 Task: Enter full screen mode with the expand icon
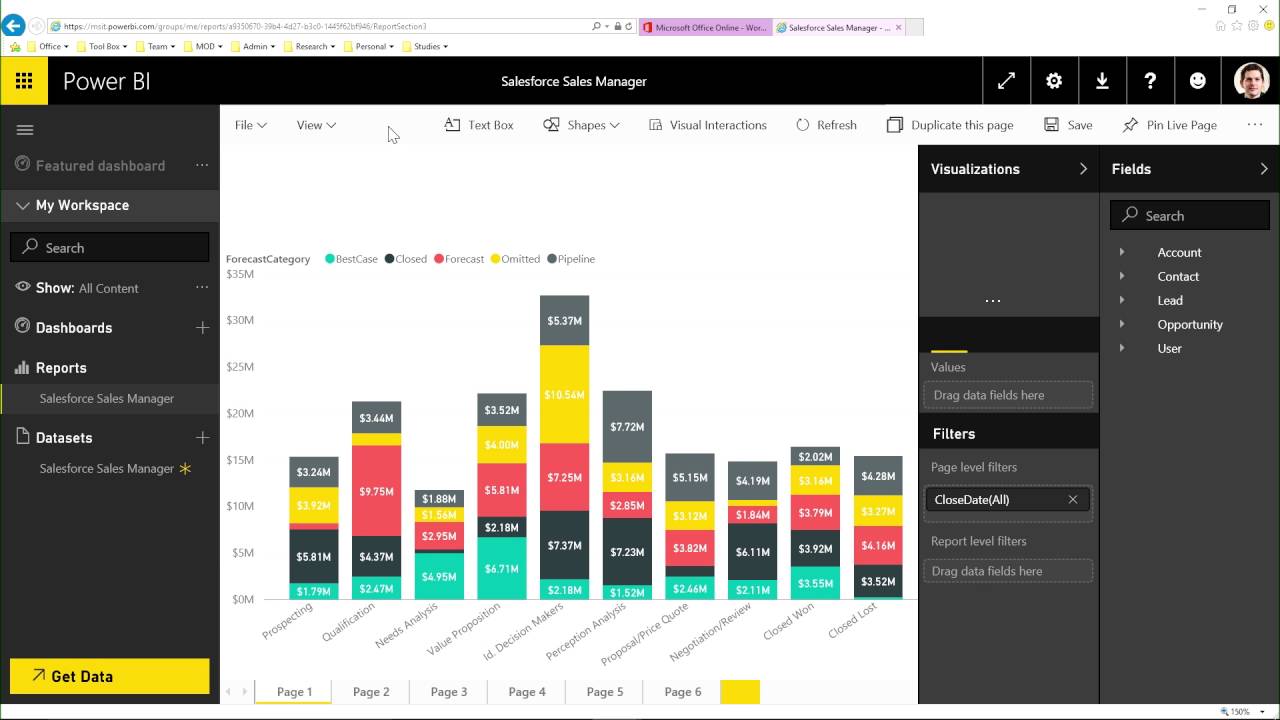coord(1006,81)
